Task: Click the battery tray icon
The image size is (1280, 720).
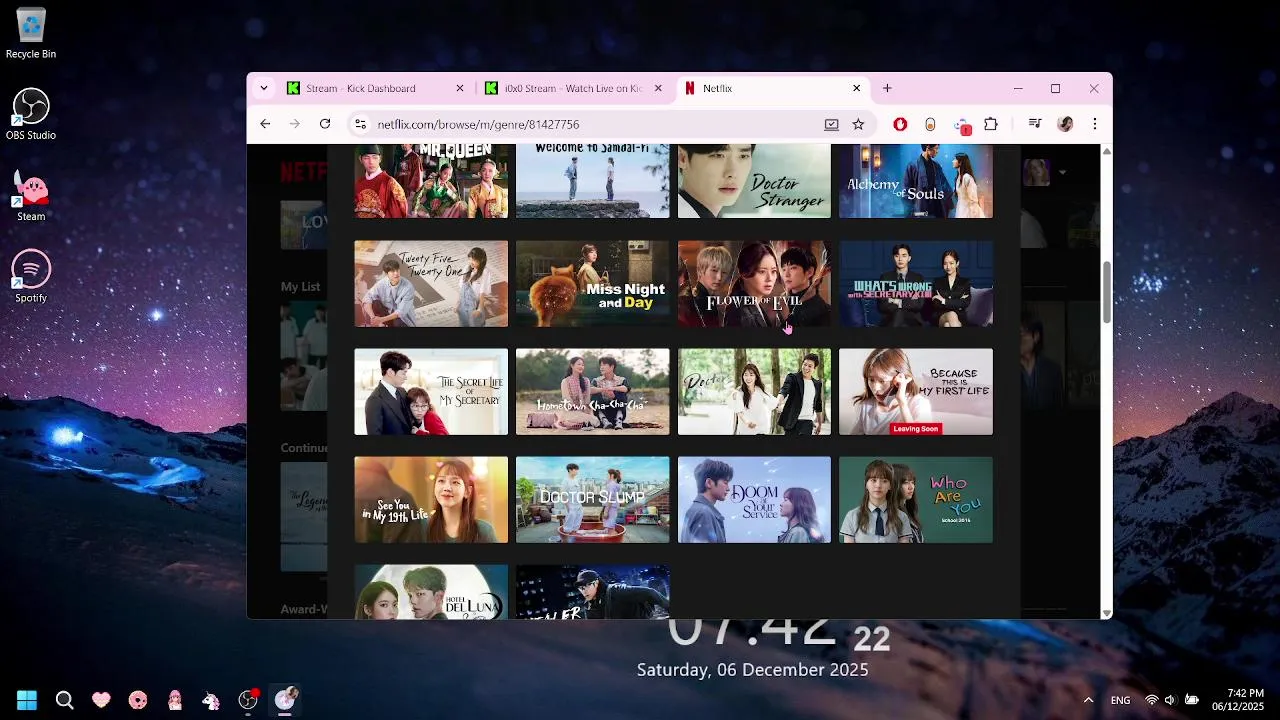Action: point(1192,700)
